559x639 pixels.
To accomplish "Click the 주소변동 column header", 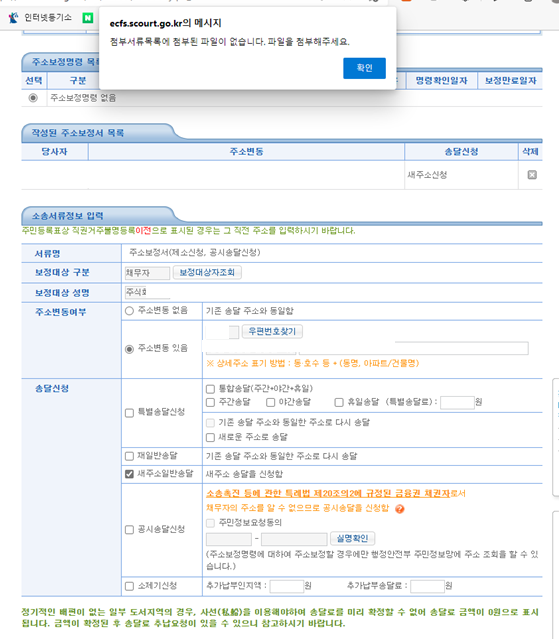I will click(x=246, y=152).
